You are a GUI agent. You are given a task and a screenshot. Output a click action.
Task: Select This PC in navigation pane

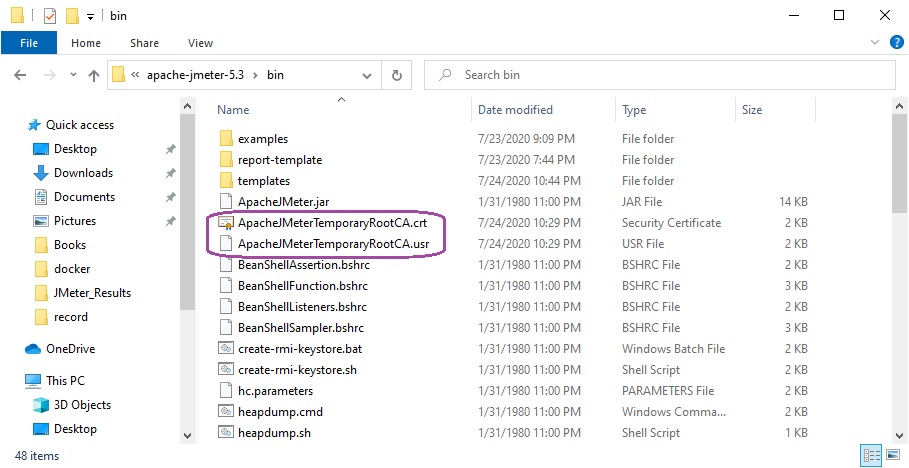65,381
